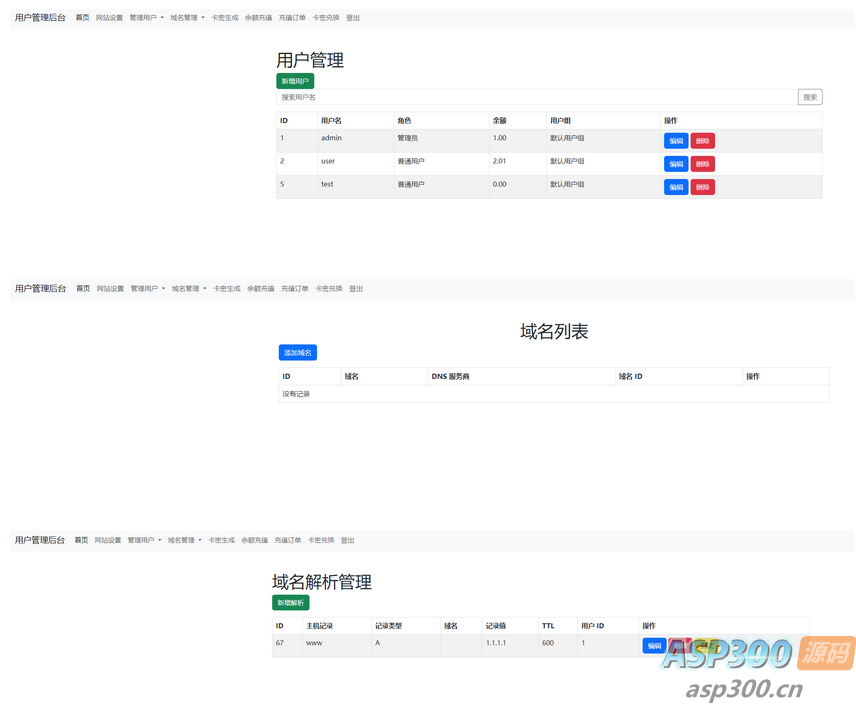This screenshot has height=711, width=856.
Task: Delete the admin user row
Action: pos(702,141)
